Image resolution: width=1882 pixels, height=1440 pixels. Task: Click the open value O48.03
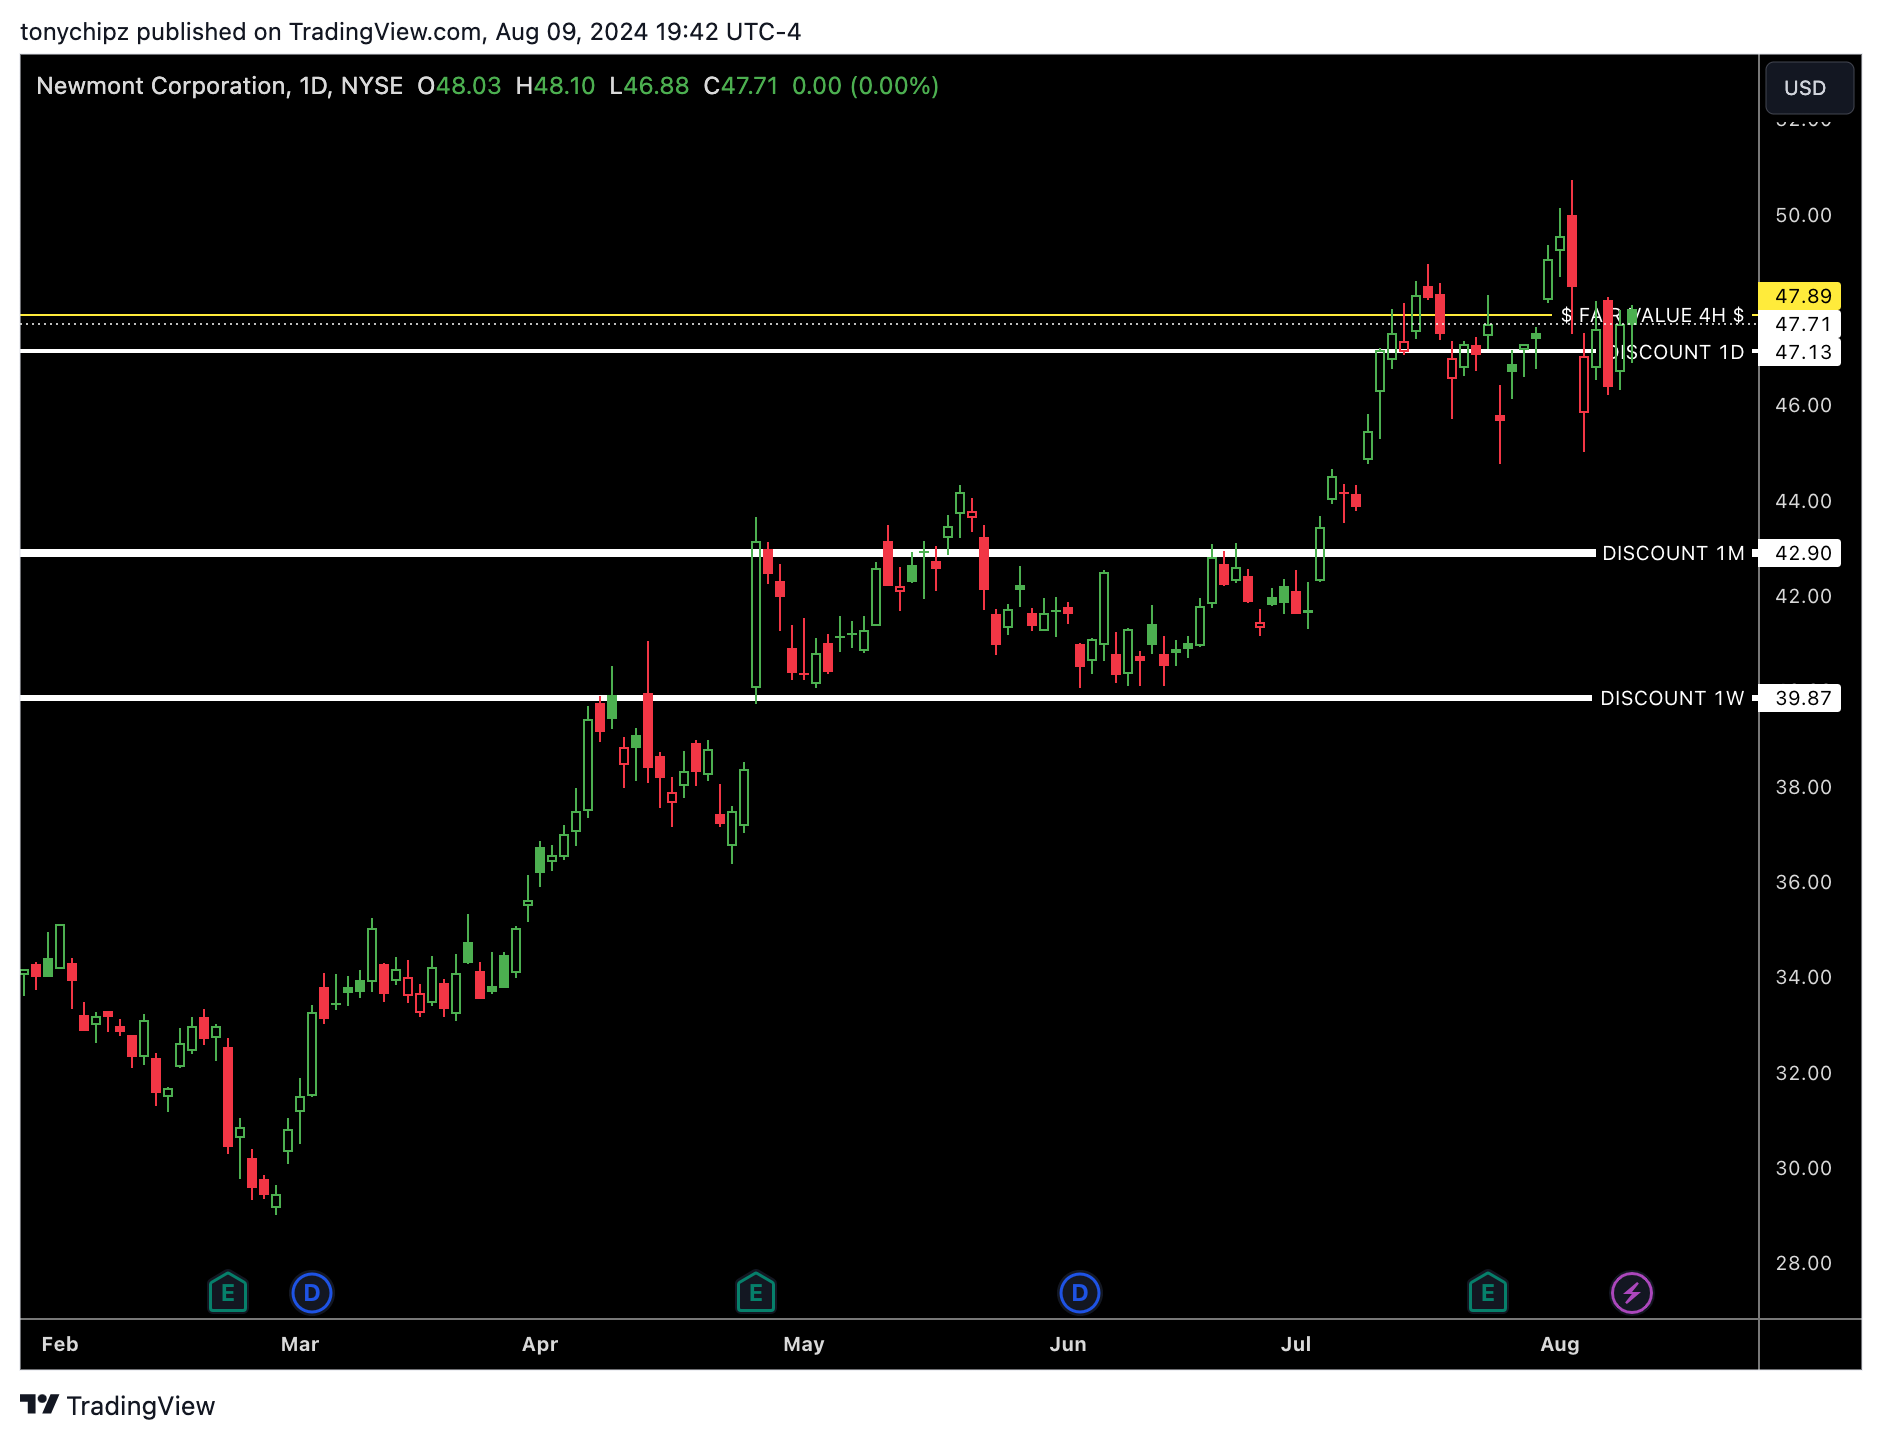coord(459,86)
